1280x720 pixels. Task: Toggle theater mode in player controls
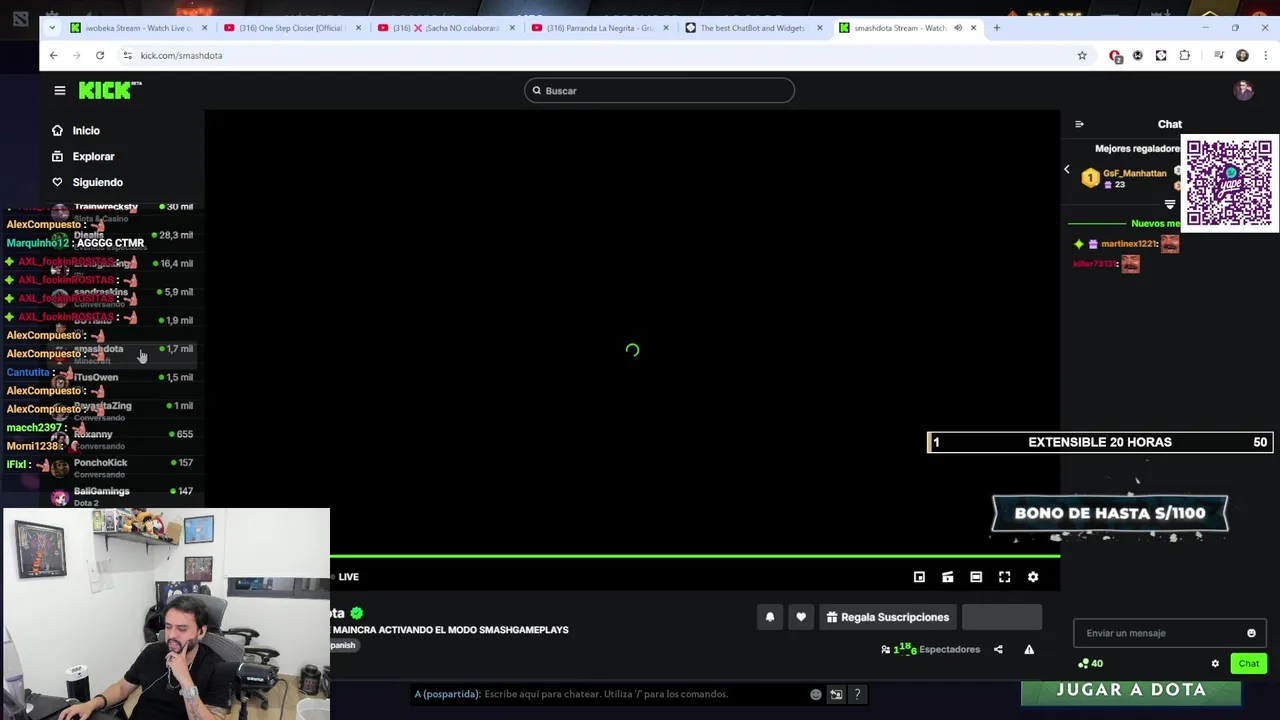[976, 577]
